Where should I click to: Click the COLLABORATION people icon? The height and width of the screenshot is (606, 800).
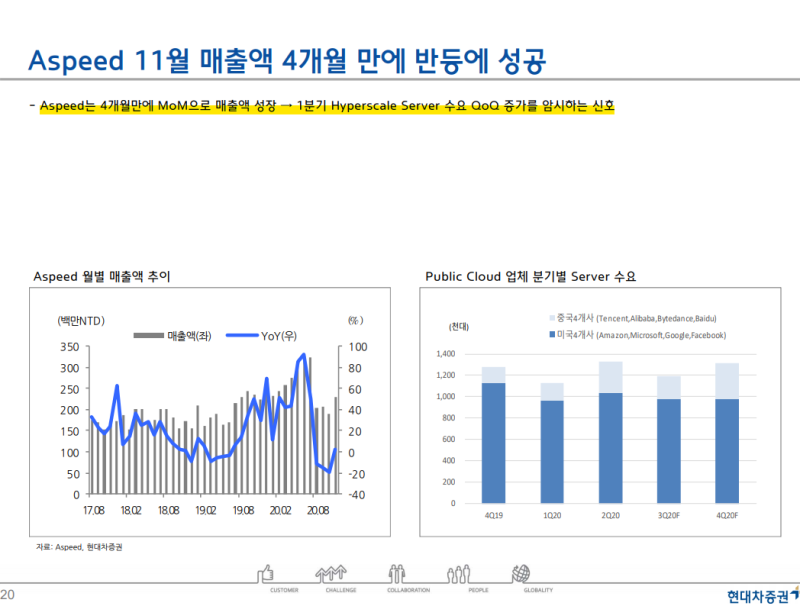pos(396,572)
